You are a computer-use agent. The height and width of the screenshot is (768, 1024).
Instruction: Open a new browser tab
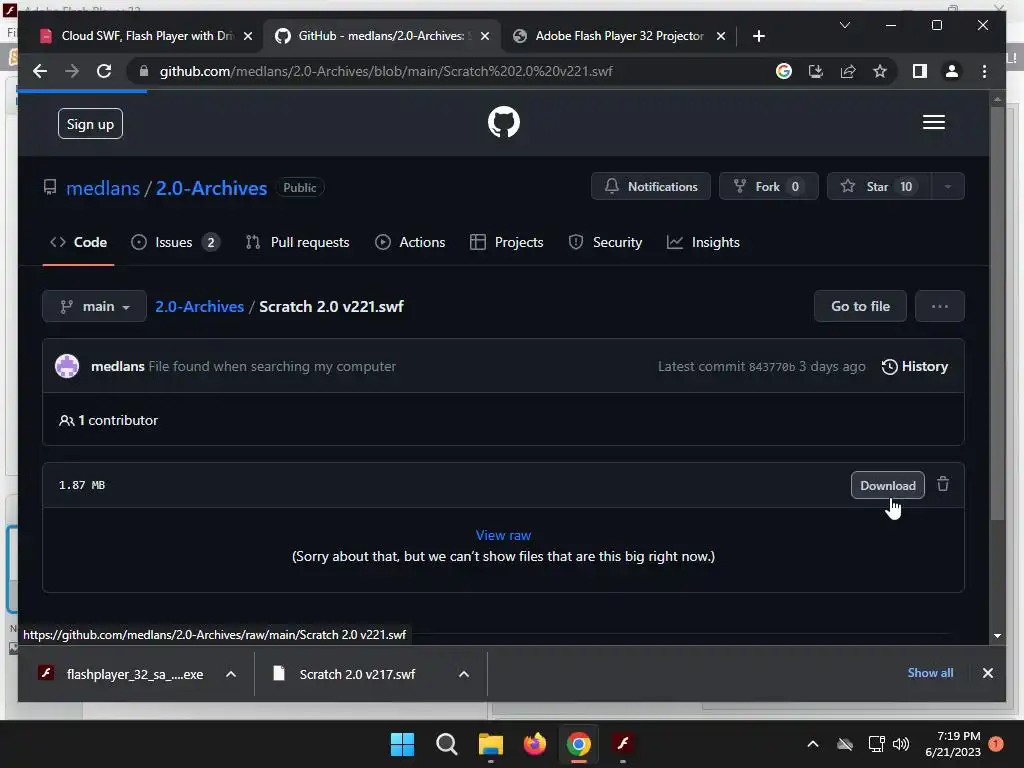point(758,36)
